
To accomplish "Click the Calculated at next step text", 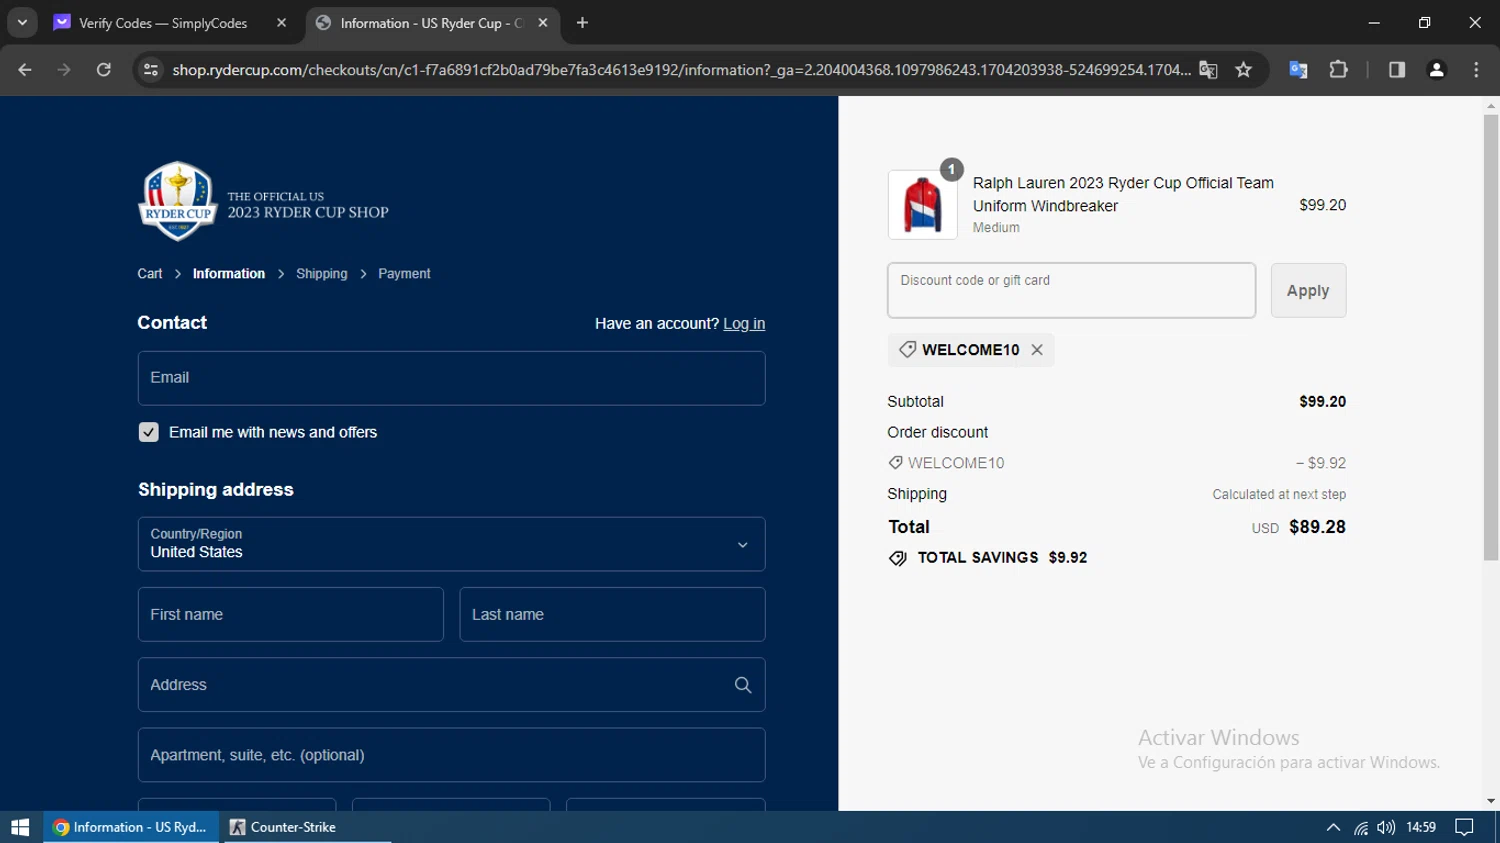I will [1279, 494].
